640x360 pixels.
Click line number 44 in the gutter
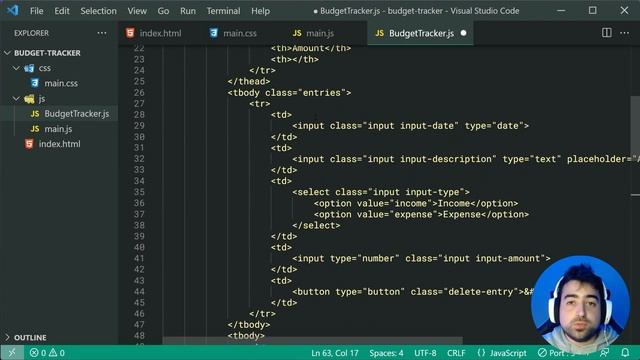point(139,292)
